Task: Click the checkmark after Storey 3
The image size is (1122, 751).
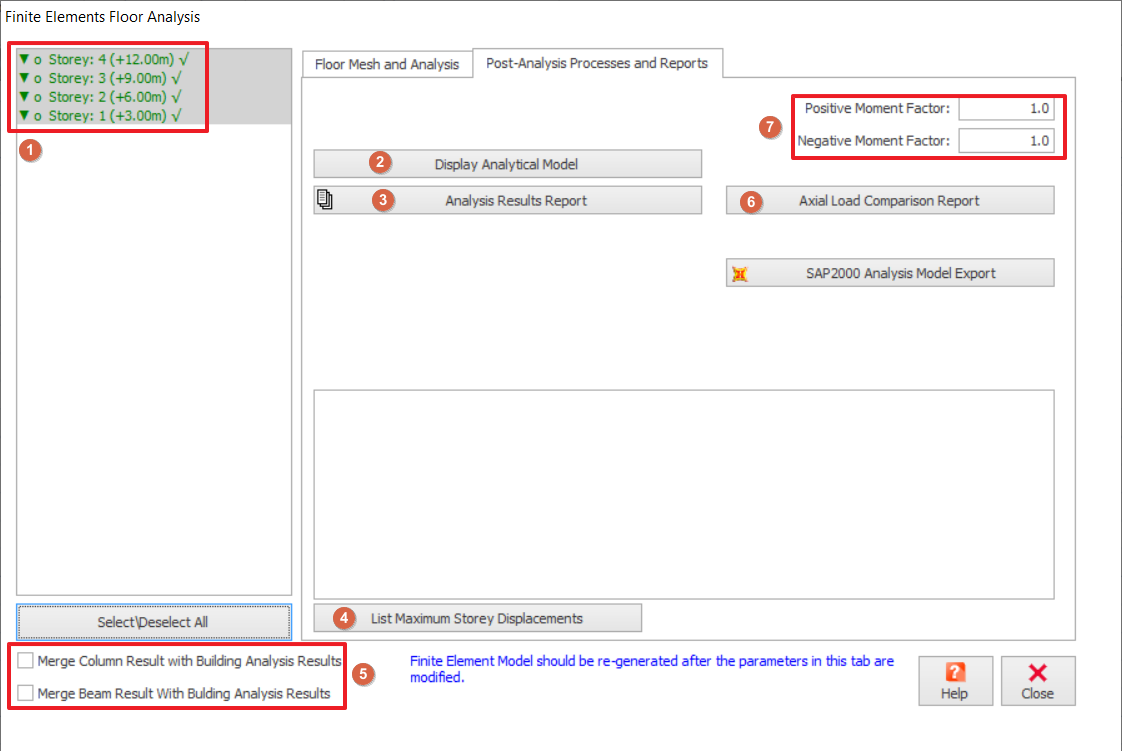Action: [x=176, y=78]
